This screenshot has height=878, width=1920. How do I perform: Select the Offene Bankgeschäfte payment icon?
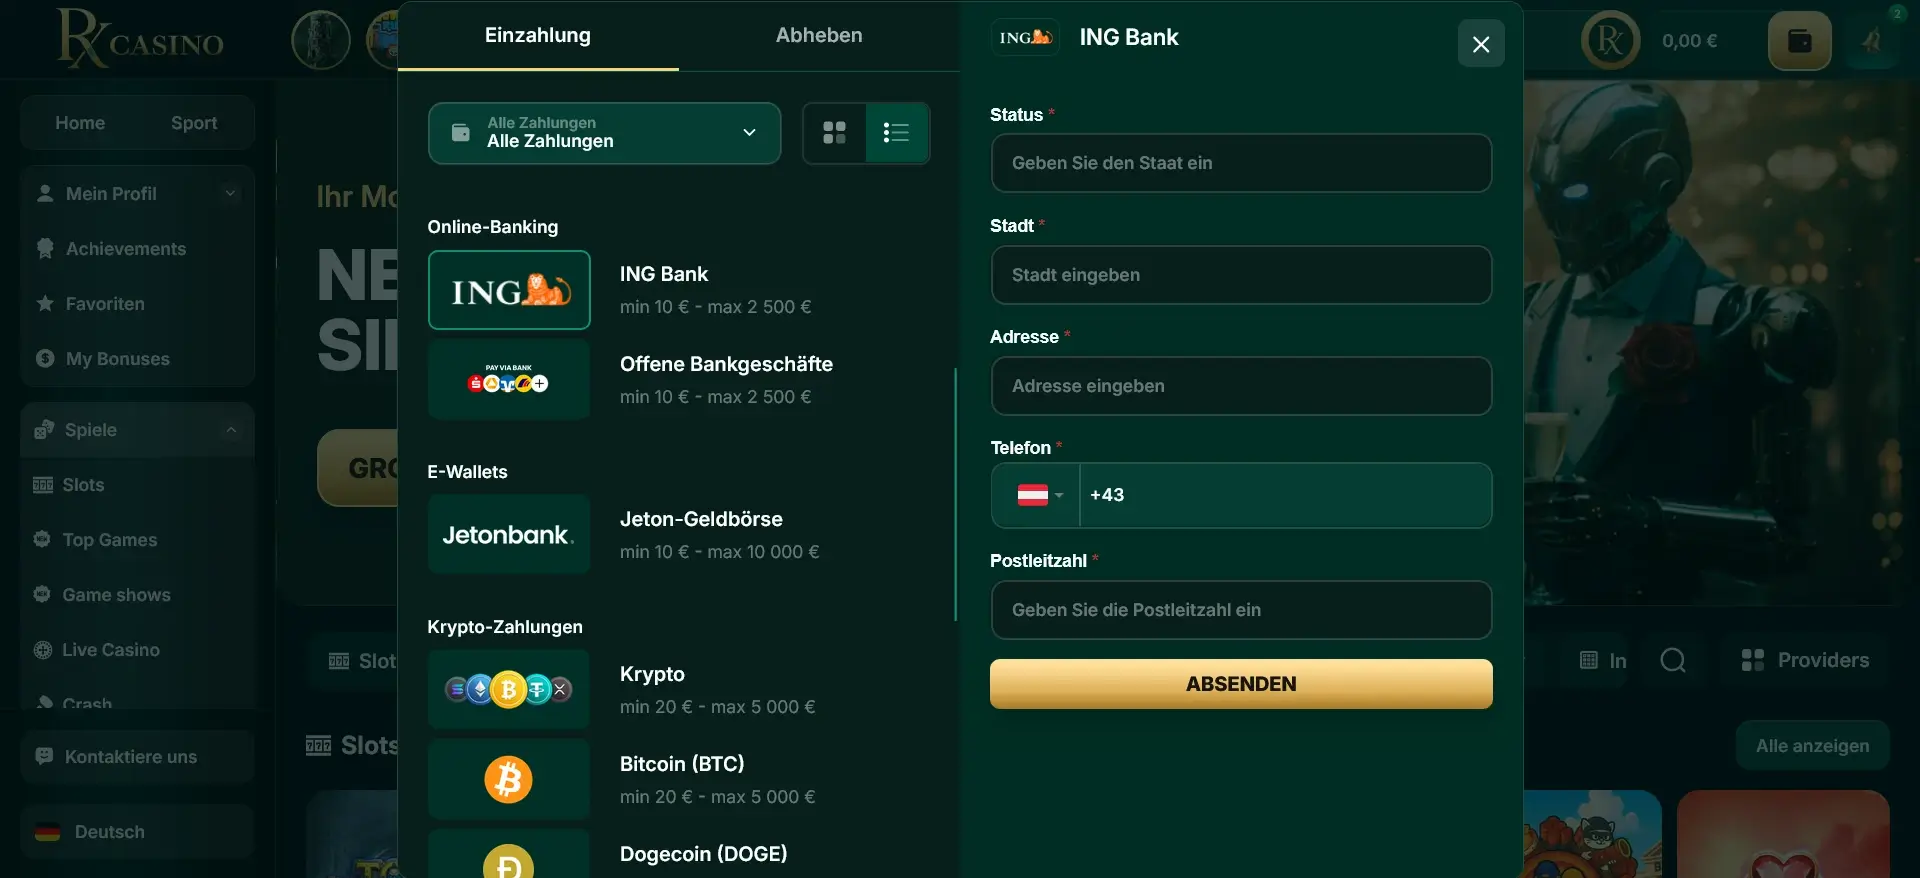(x=509, y=380)
